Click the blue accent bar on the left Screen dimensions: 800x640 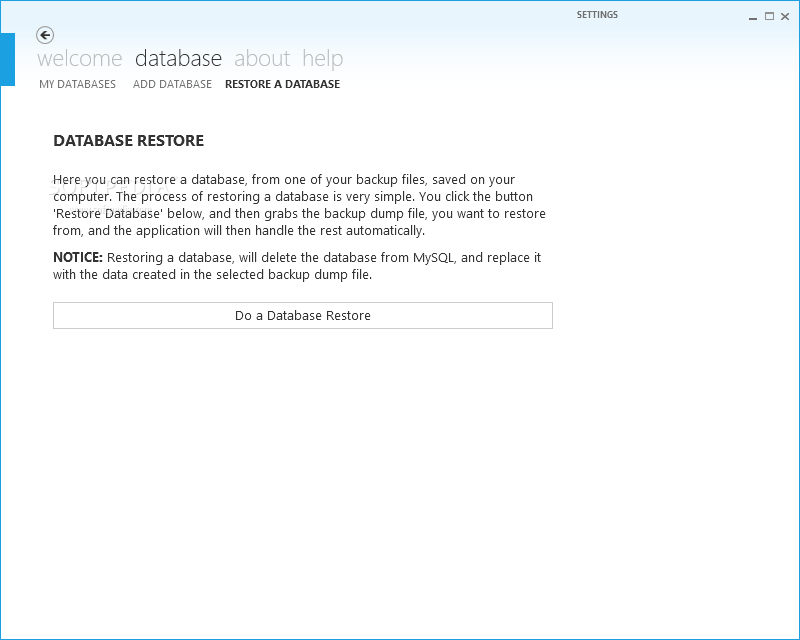(6, 58)
